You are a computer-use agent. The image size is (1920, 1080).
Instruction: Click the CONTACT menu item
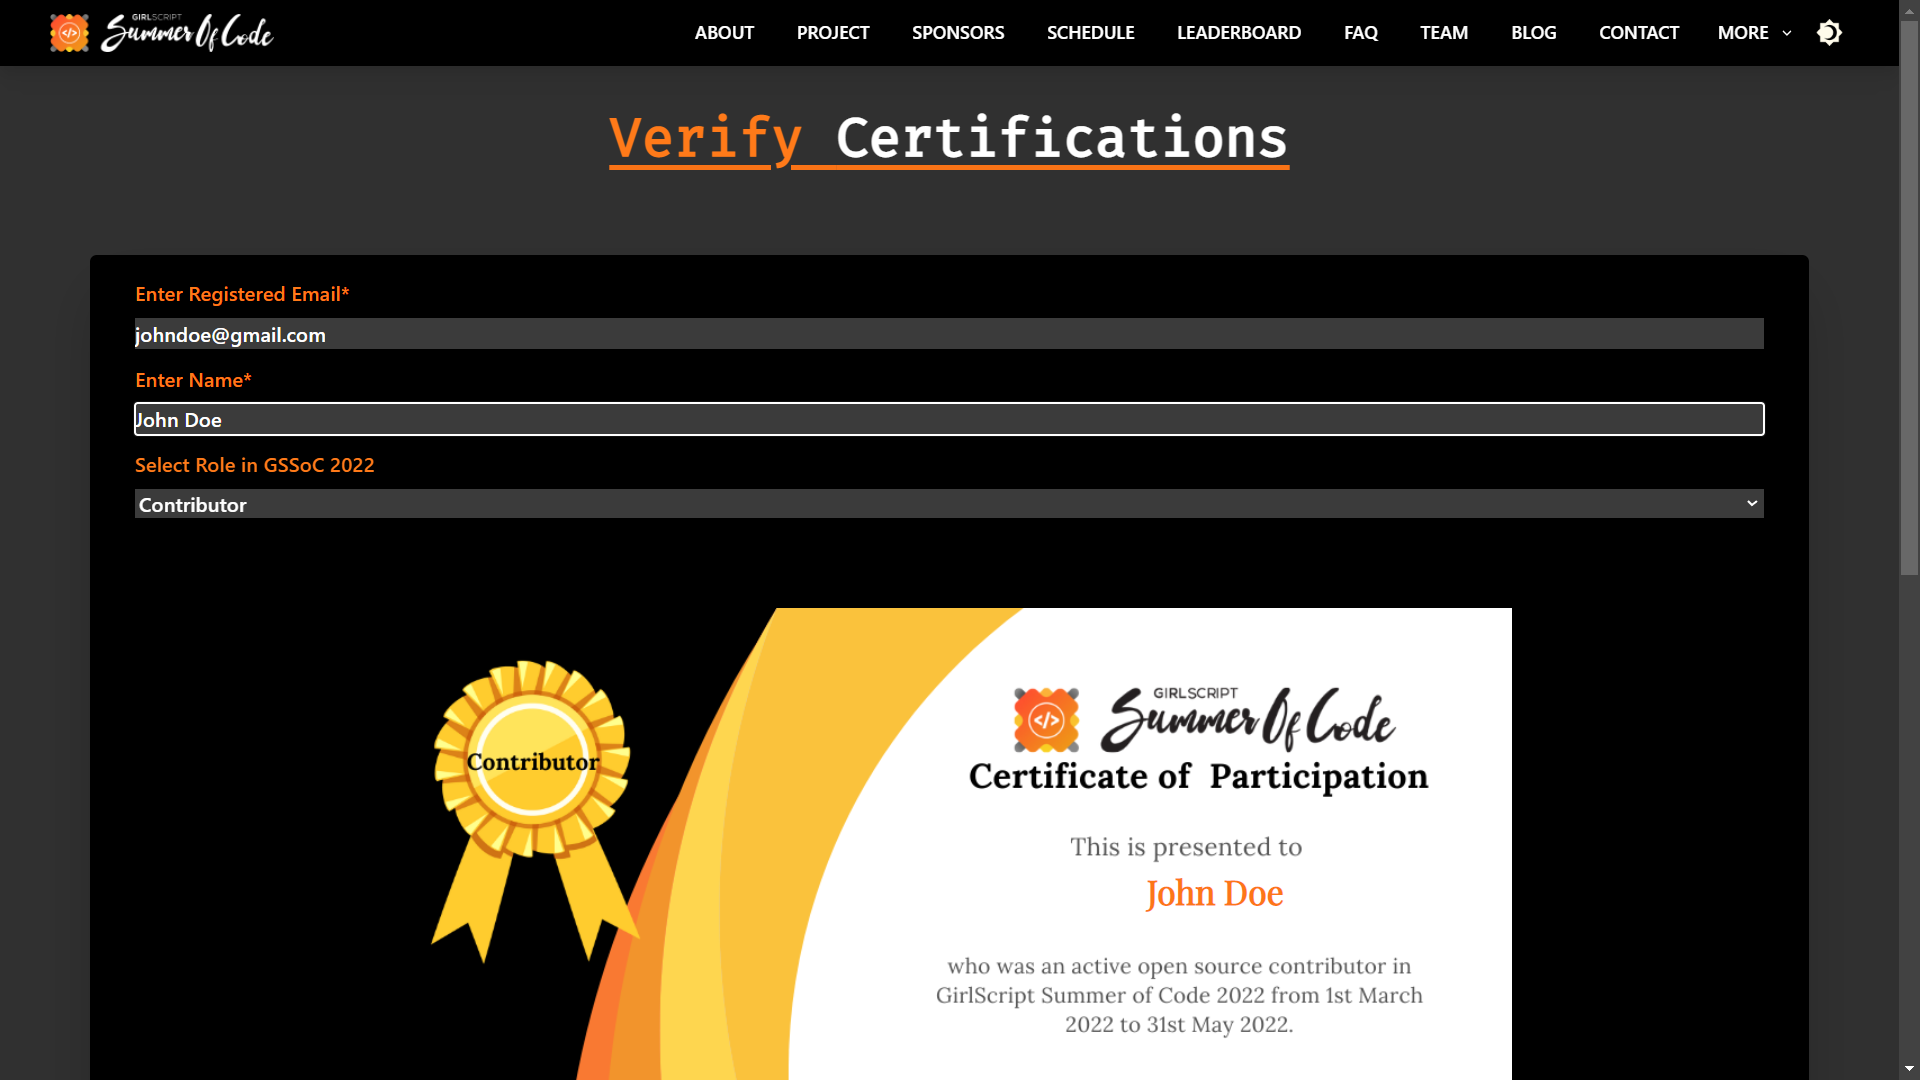click(x=1639, y=32)
